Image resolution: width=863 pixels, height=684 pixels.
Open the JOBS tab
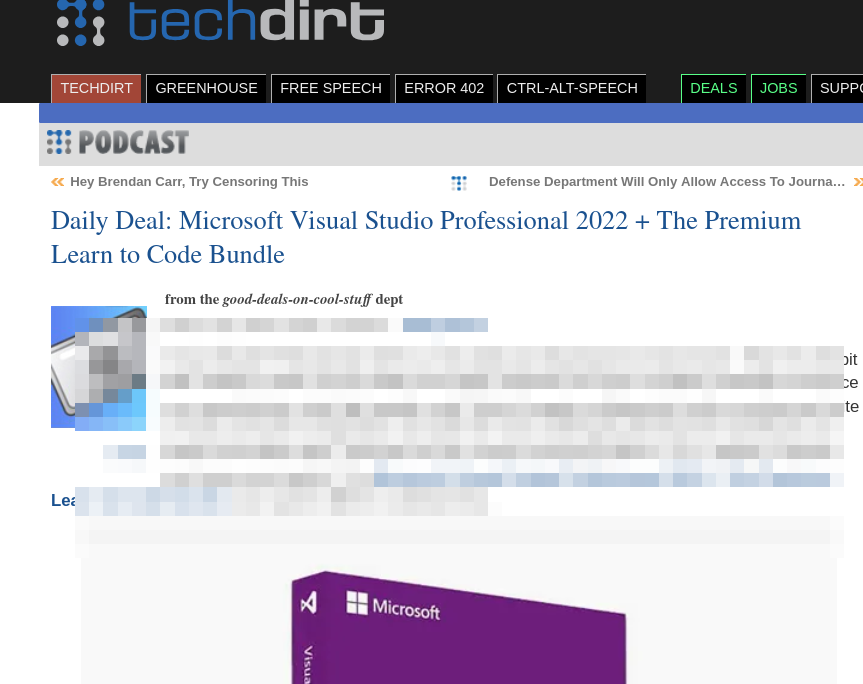(778, 88)
